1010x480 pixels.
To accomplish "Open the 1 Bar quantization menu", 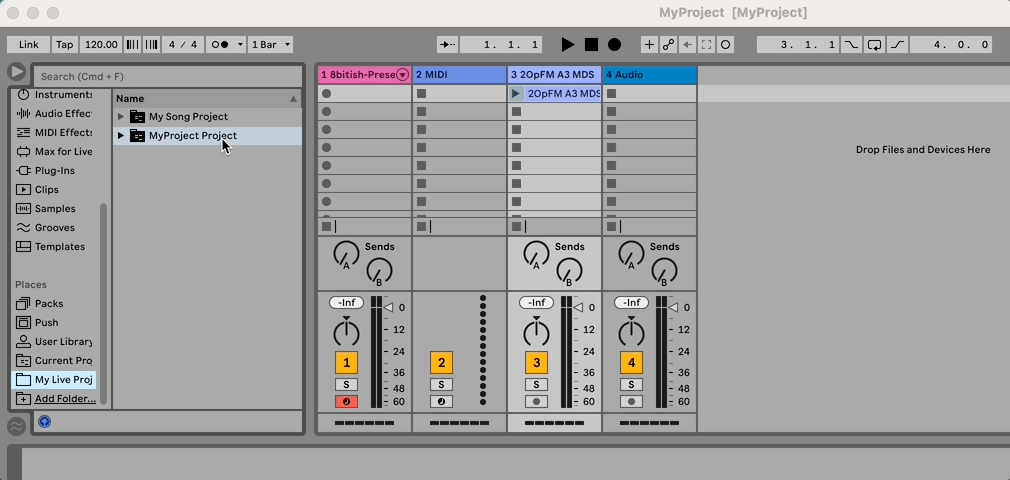I will tap(271, 44).
